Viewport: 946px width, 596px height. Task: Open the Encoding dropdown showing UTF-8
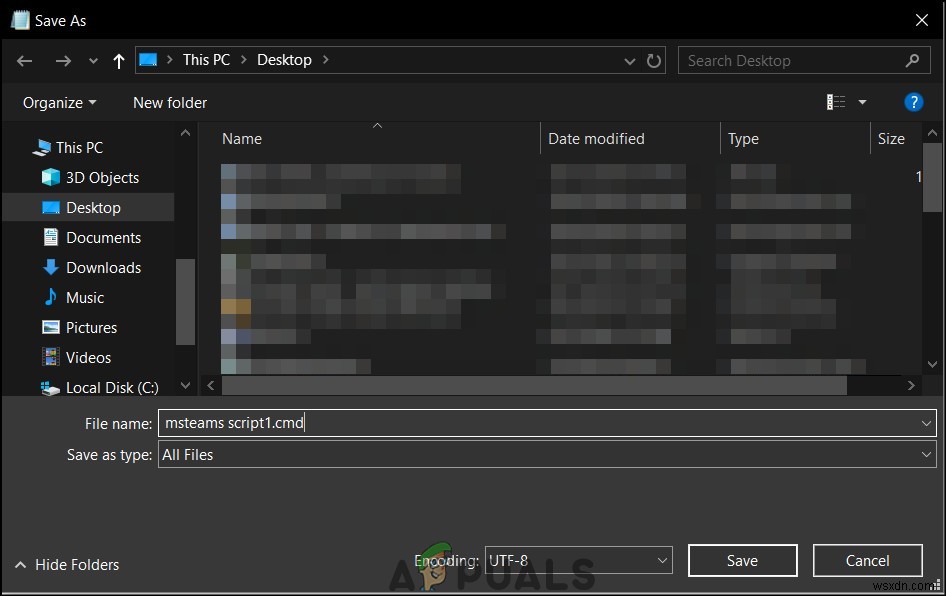[x=662, y=560]
